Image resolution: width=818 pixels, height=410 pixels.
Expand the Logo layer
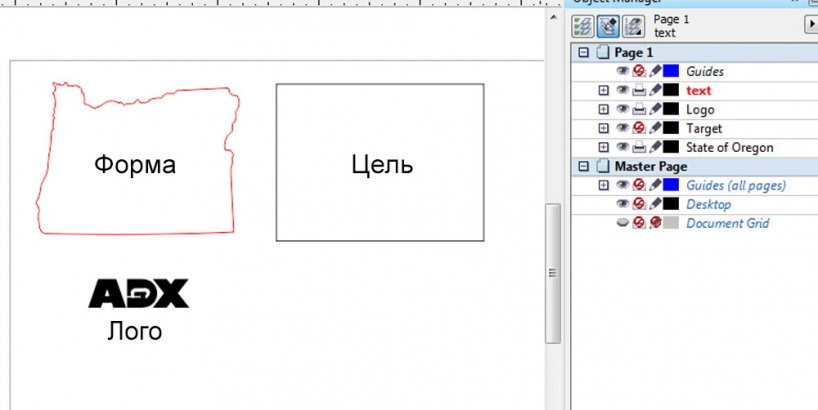pos(604,110)
